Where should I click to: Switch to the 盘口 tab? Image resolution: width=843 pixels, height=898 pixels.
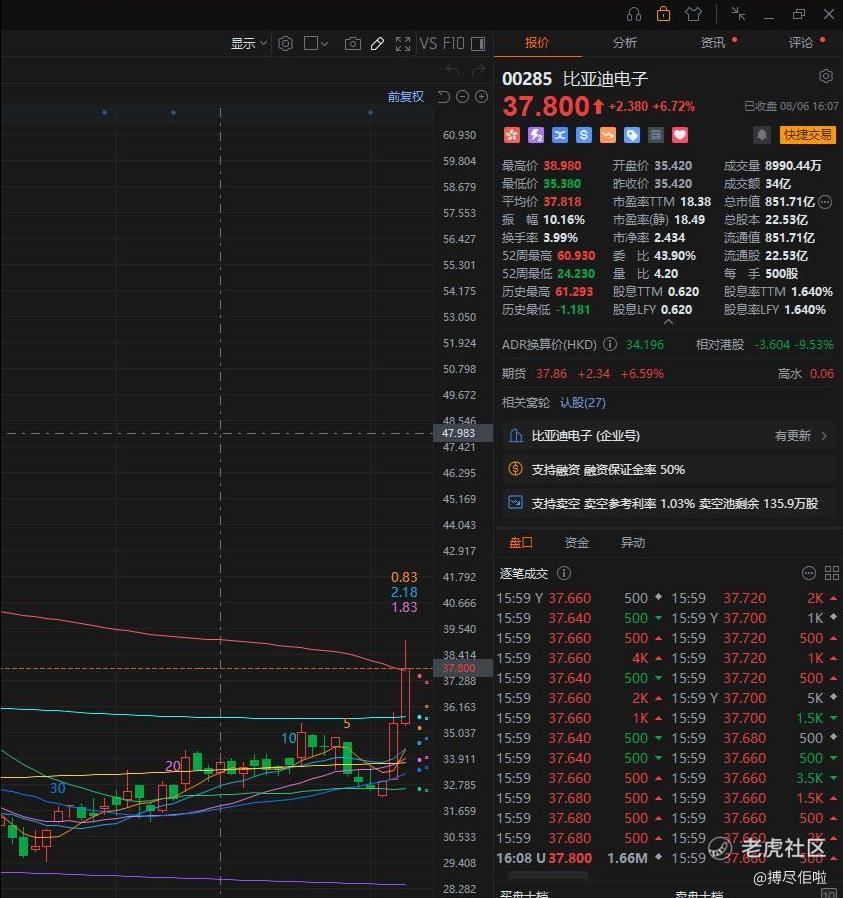(x=521, y=542)
